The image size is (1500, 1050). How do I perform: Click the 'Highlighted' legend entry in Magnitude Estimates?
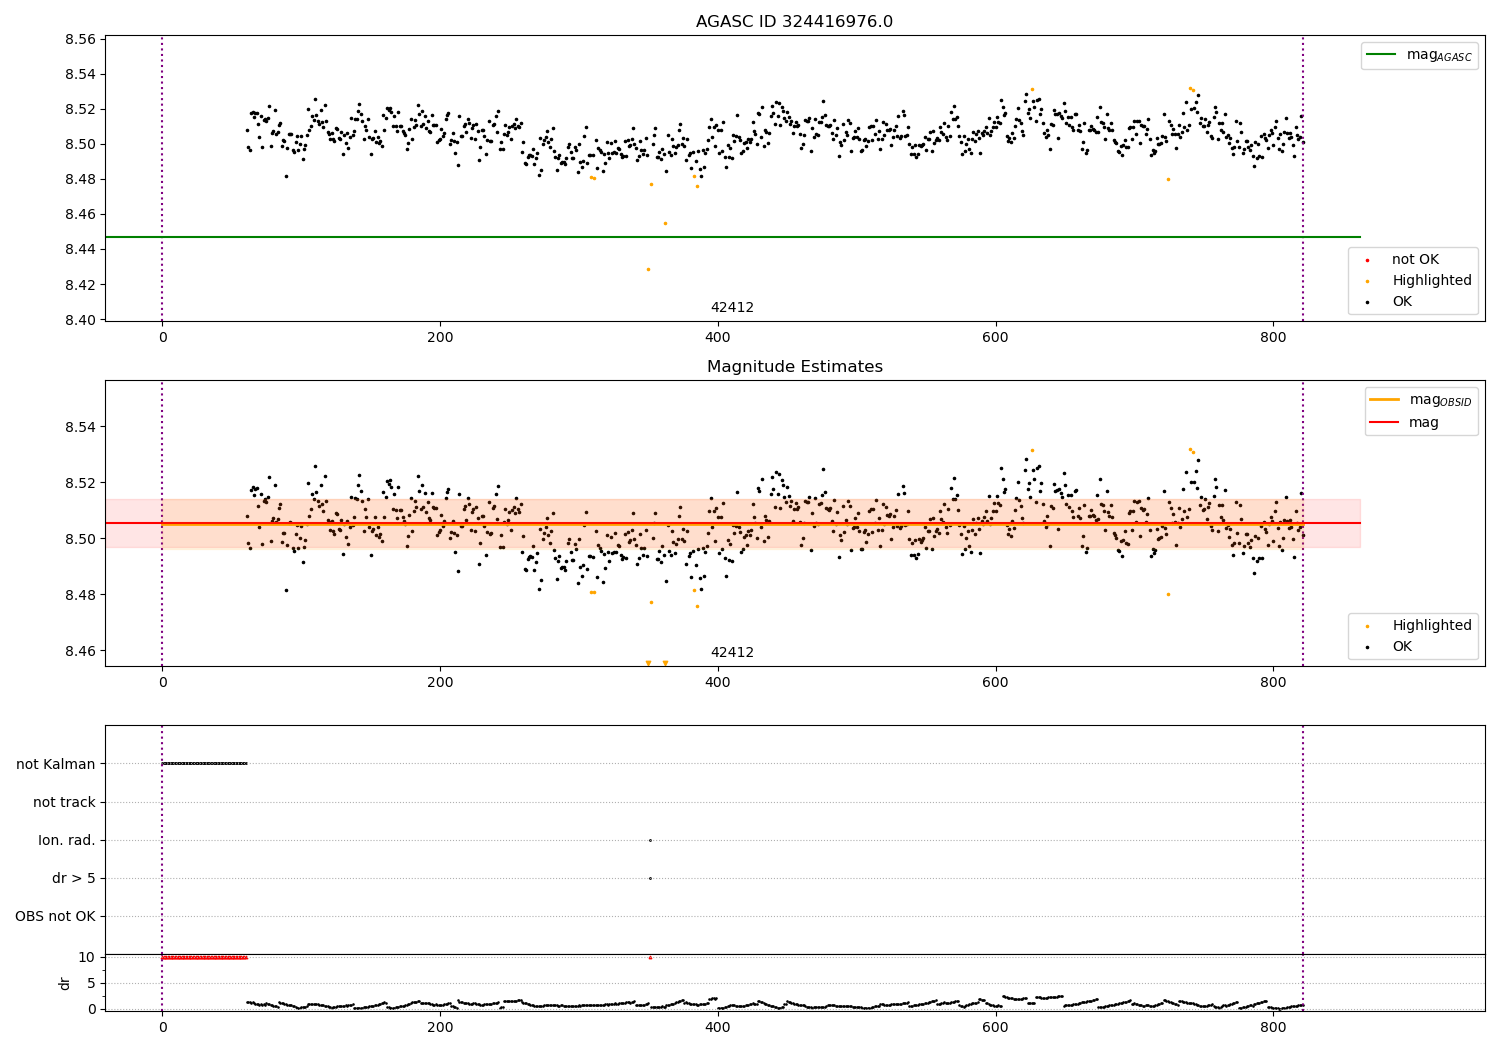coord(1412,626)
